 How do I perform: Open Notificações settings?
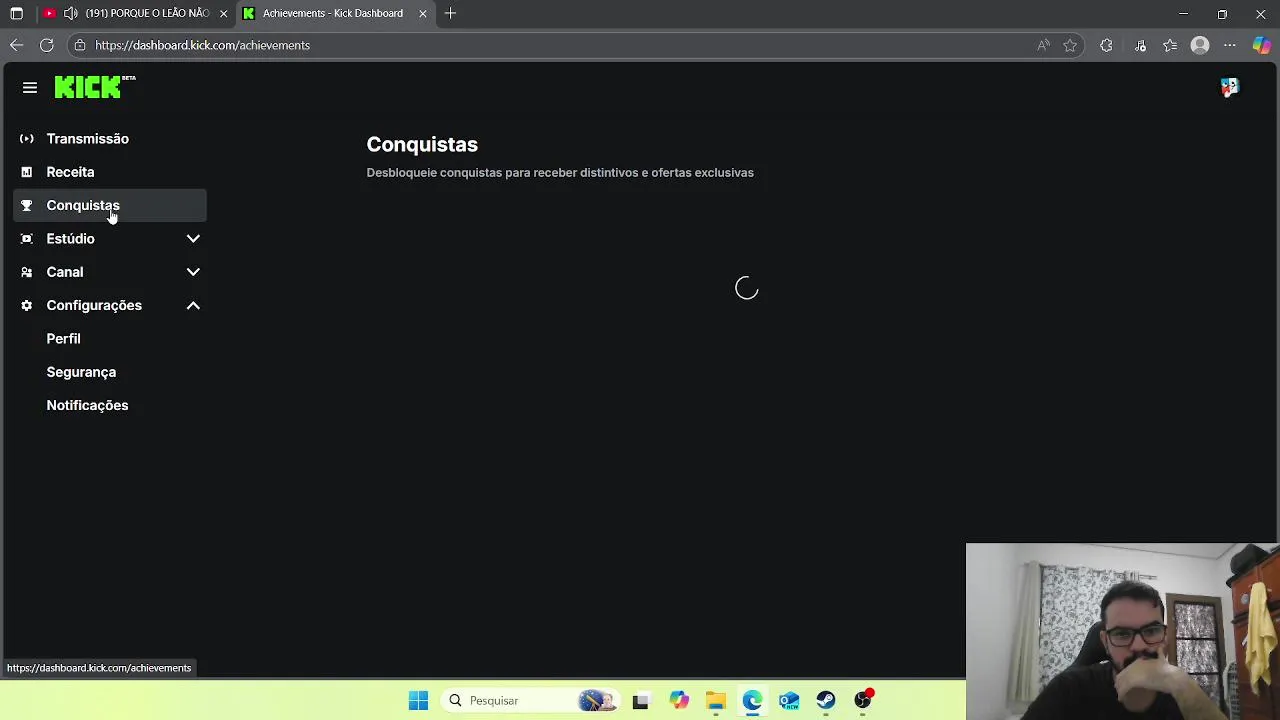pyautogui.click(x=87, y=405)
